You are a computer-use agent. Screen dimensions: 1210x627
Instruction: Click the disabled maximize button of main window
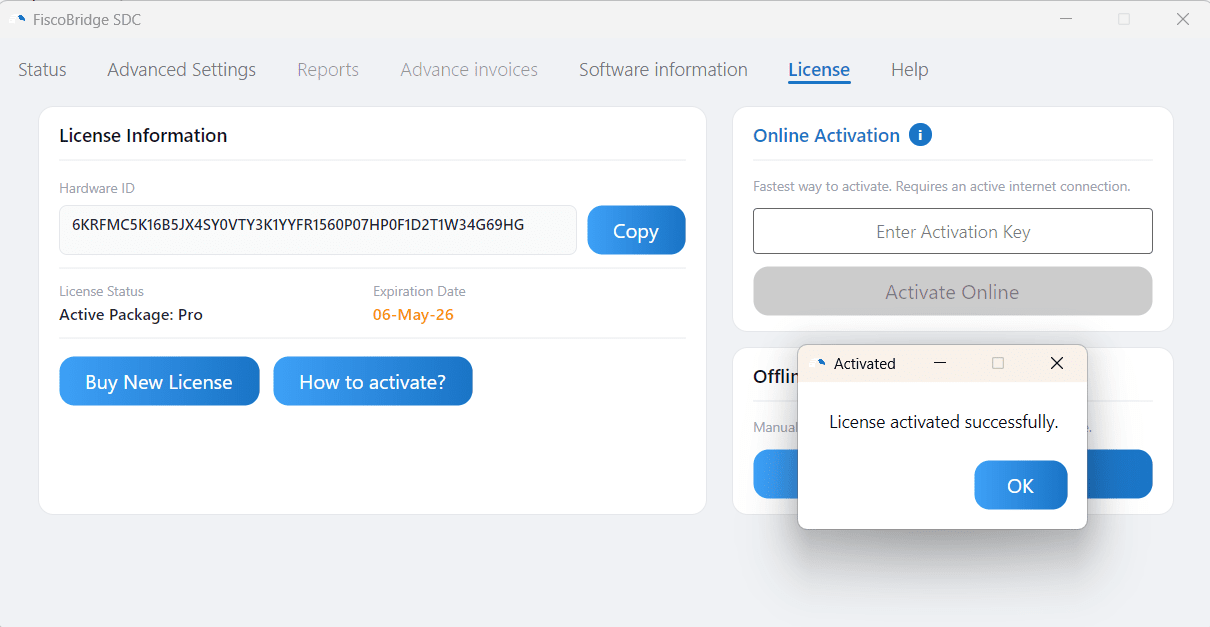pos(1124,19)
